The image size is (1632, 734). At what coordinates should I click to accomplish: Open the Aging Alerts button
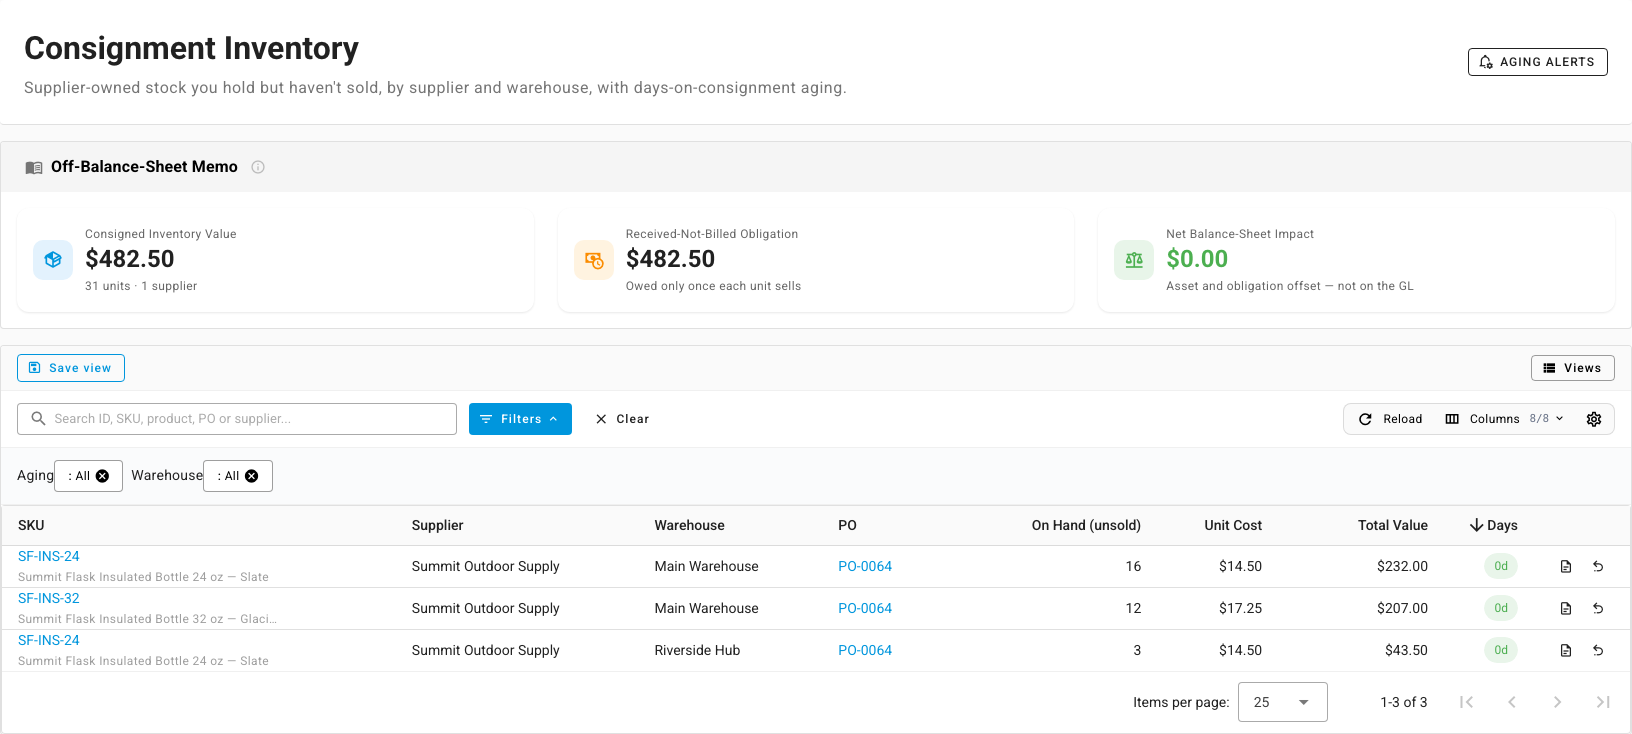point(1537,62)
